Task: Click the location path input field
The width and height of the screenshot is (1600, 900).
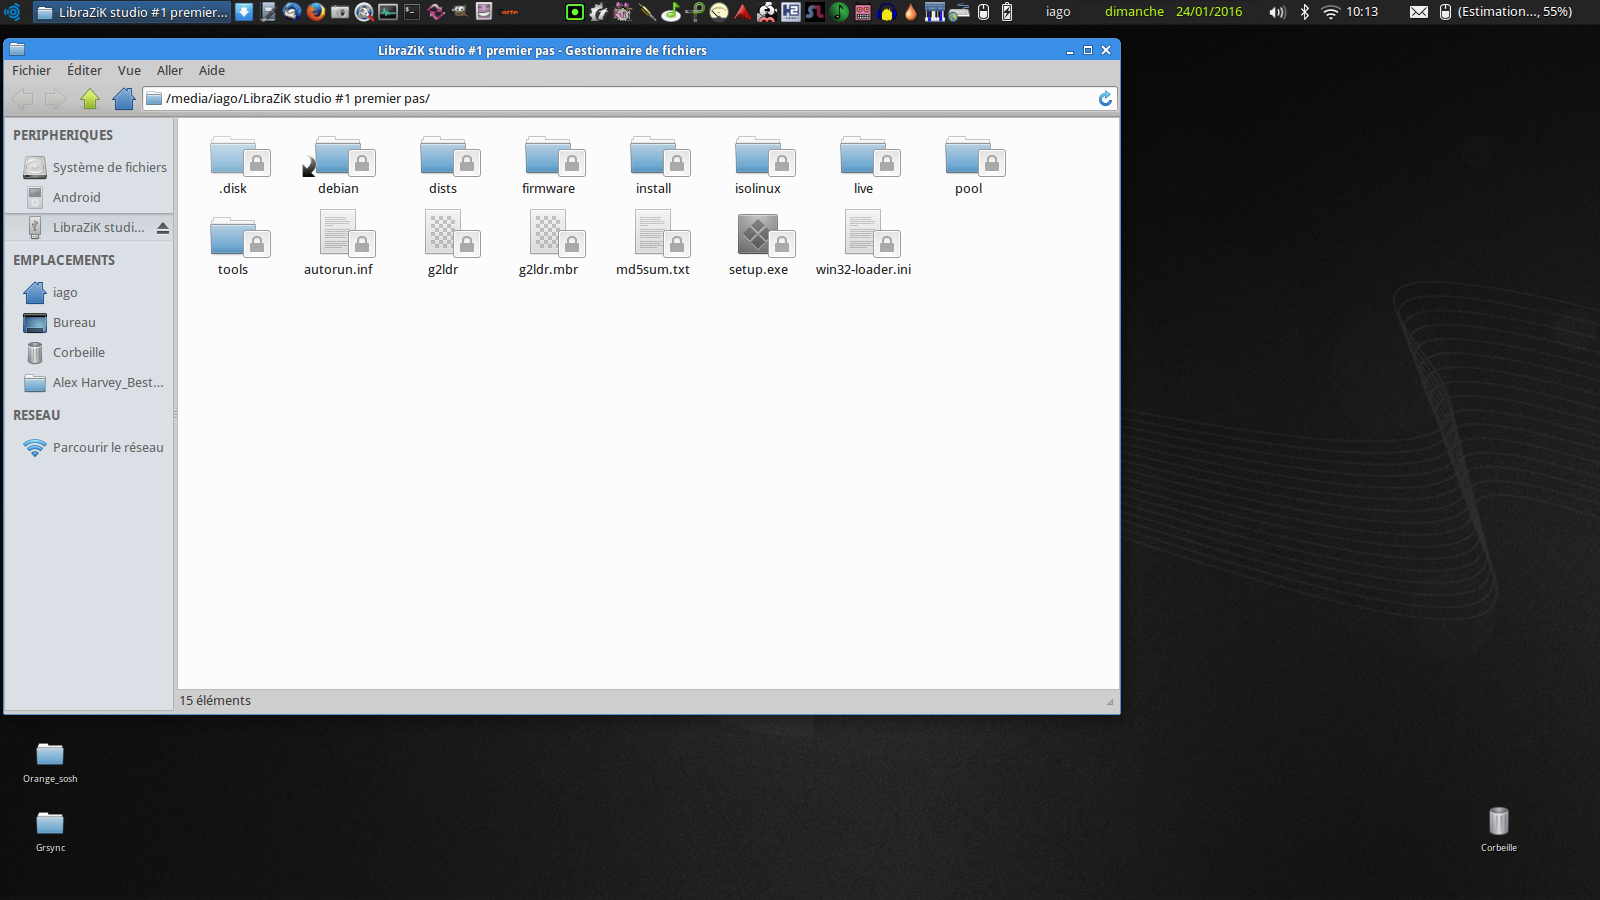Action: tap(629, 98)
